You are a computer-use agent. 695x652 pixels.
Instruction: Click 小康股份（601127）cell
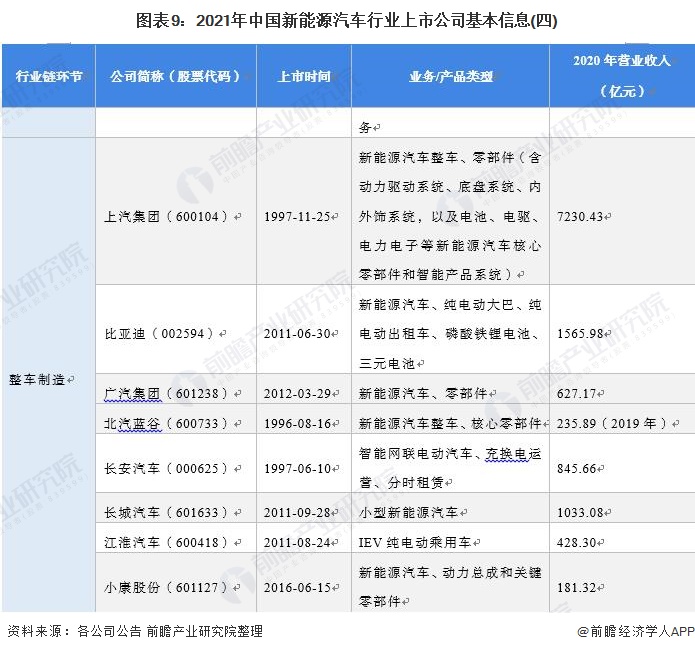(176, 582)
